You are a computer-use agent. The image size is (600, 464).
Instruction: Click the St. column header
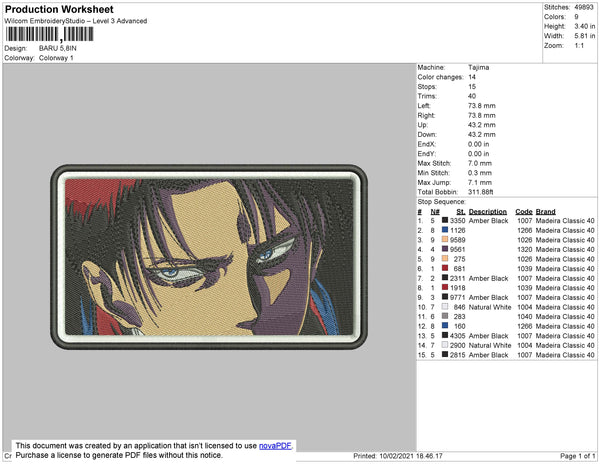tap(461, 212)
